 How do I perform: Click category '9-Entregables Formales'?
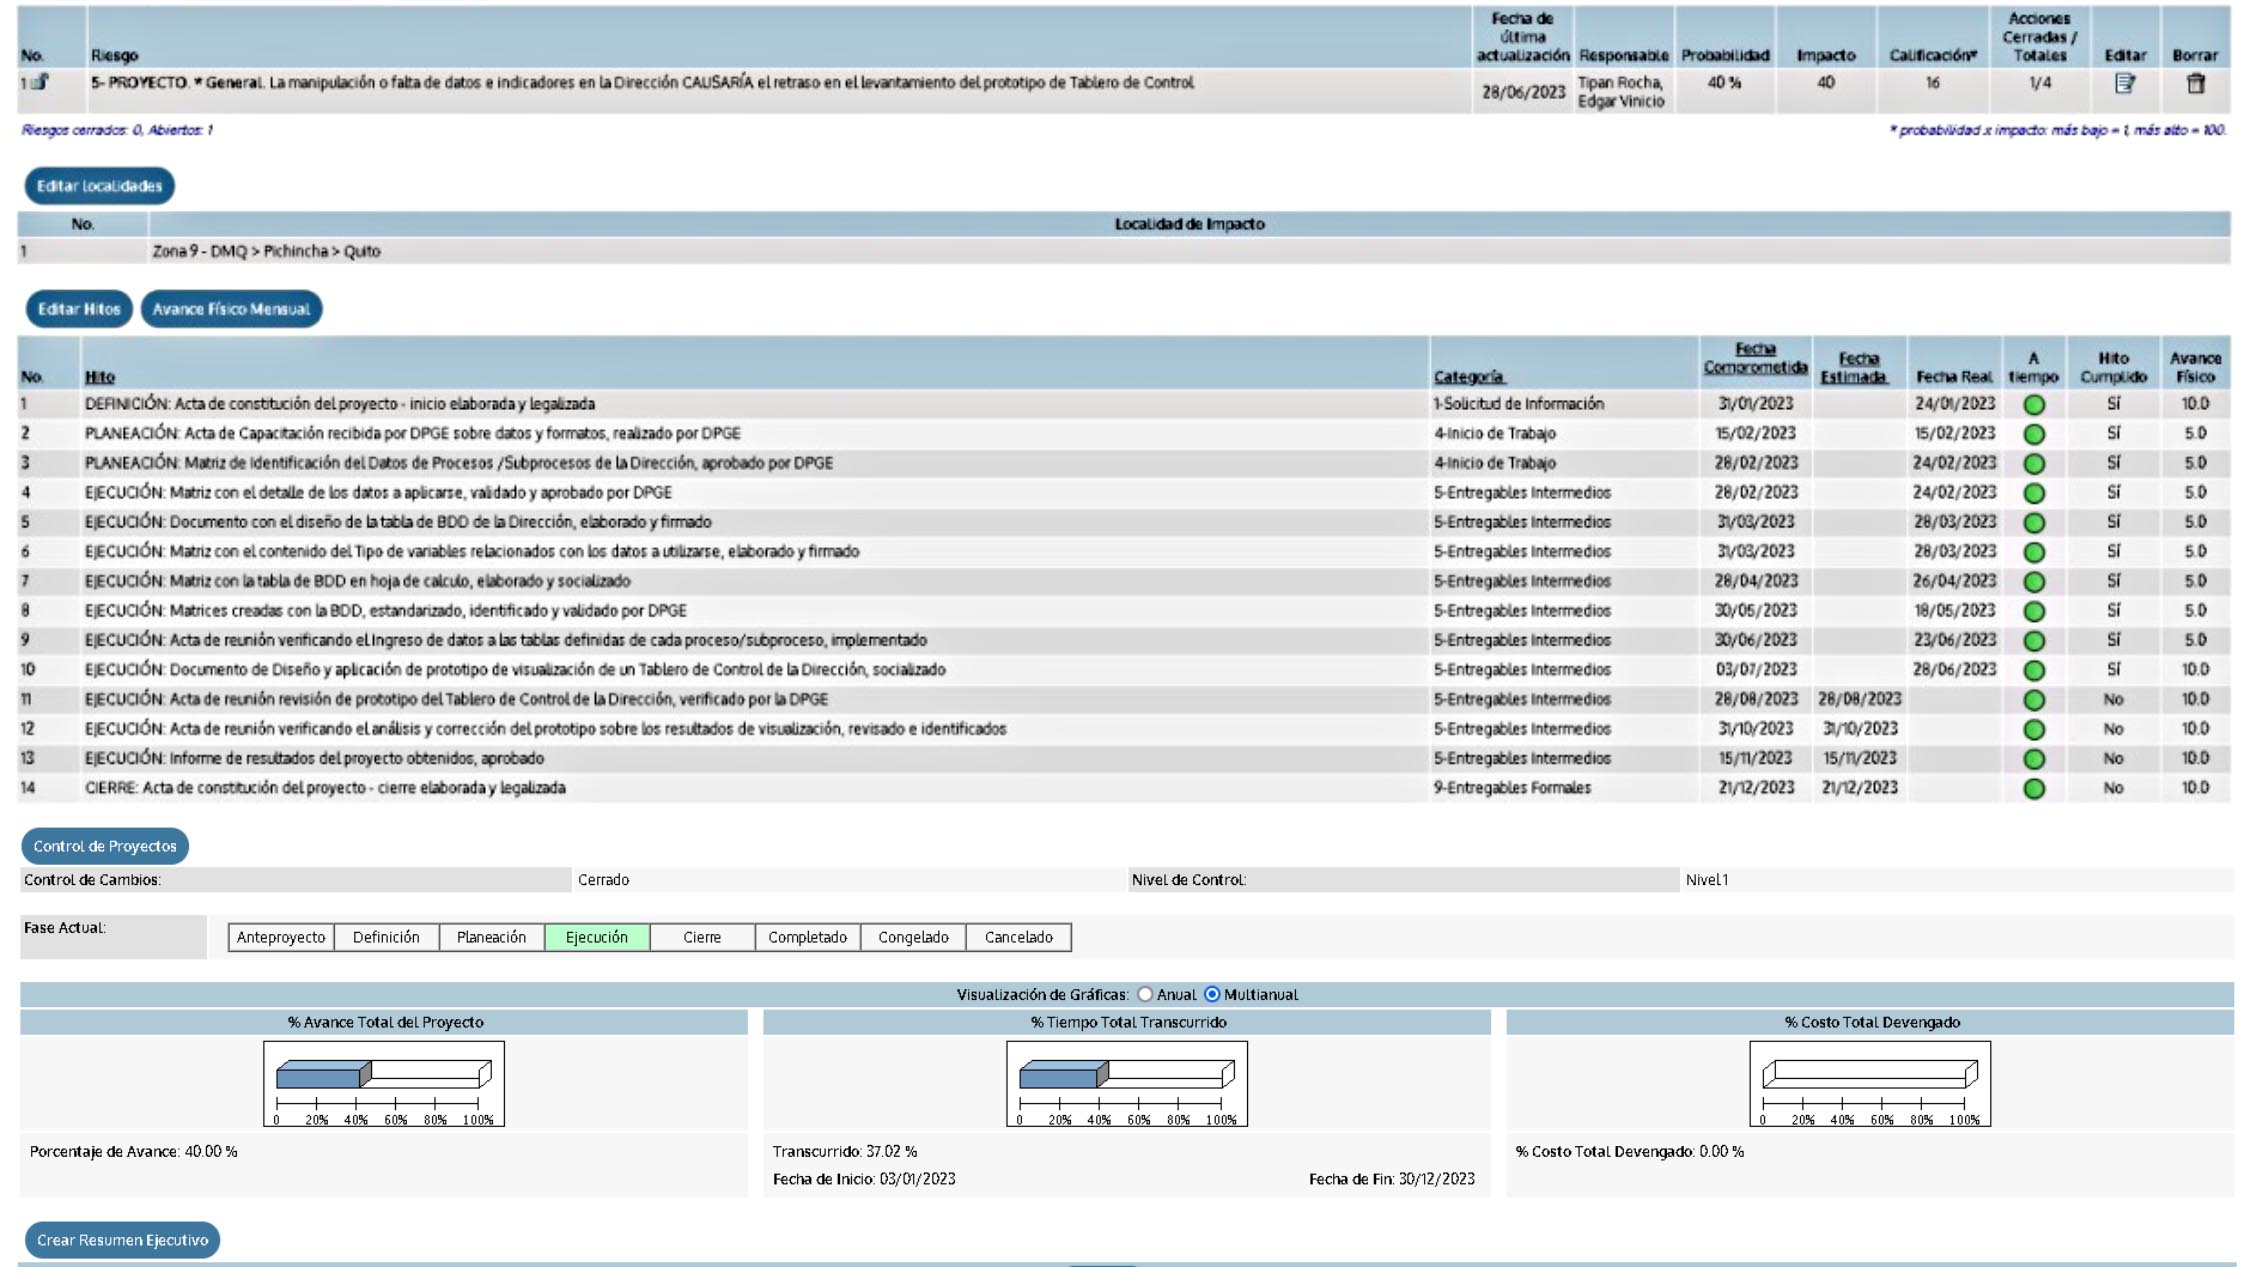coord(1512,788)
